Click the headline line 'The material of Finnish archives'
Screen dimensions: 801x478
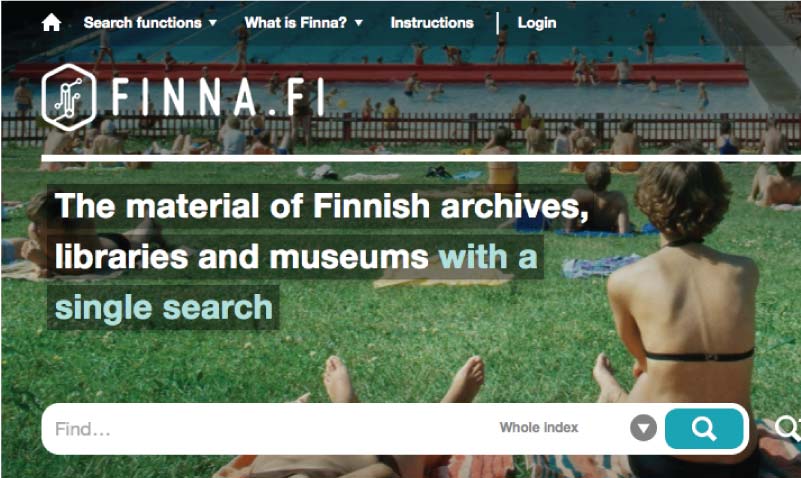(322, 206)
